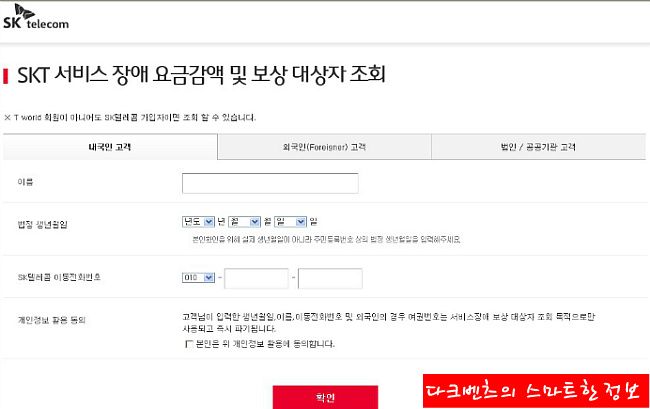This screenshot has height=409, width=650.
Task: Open the 월 birth month dropdown
Action: click(x=244, y=222)
